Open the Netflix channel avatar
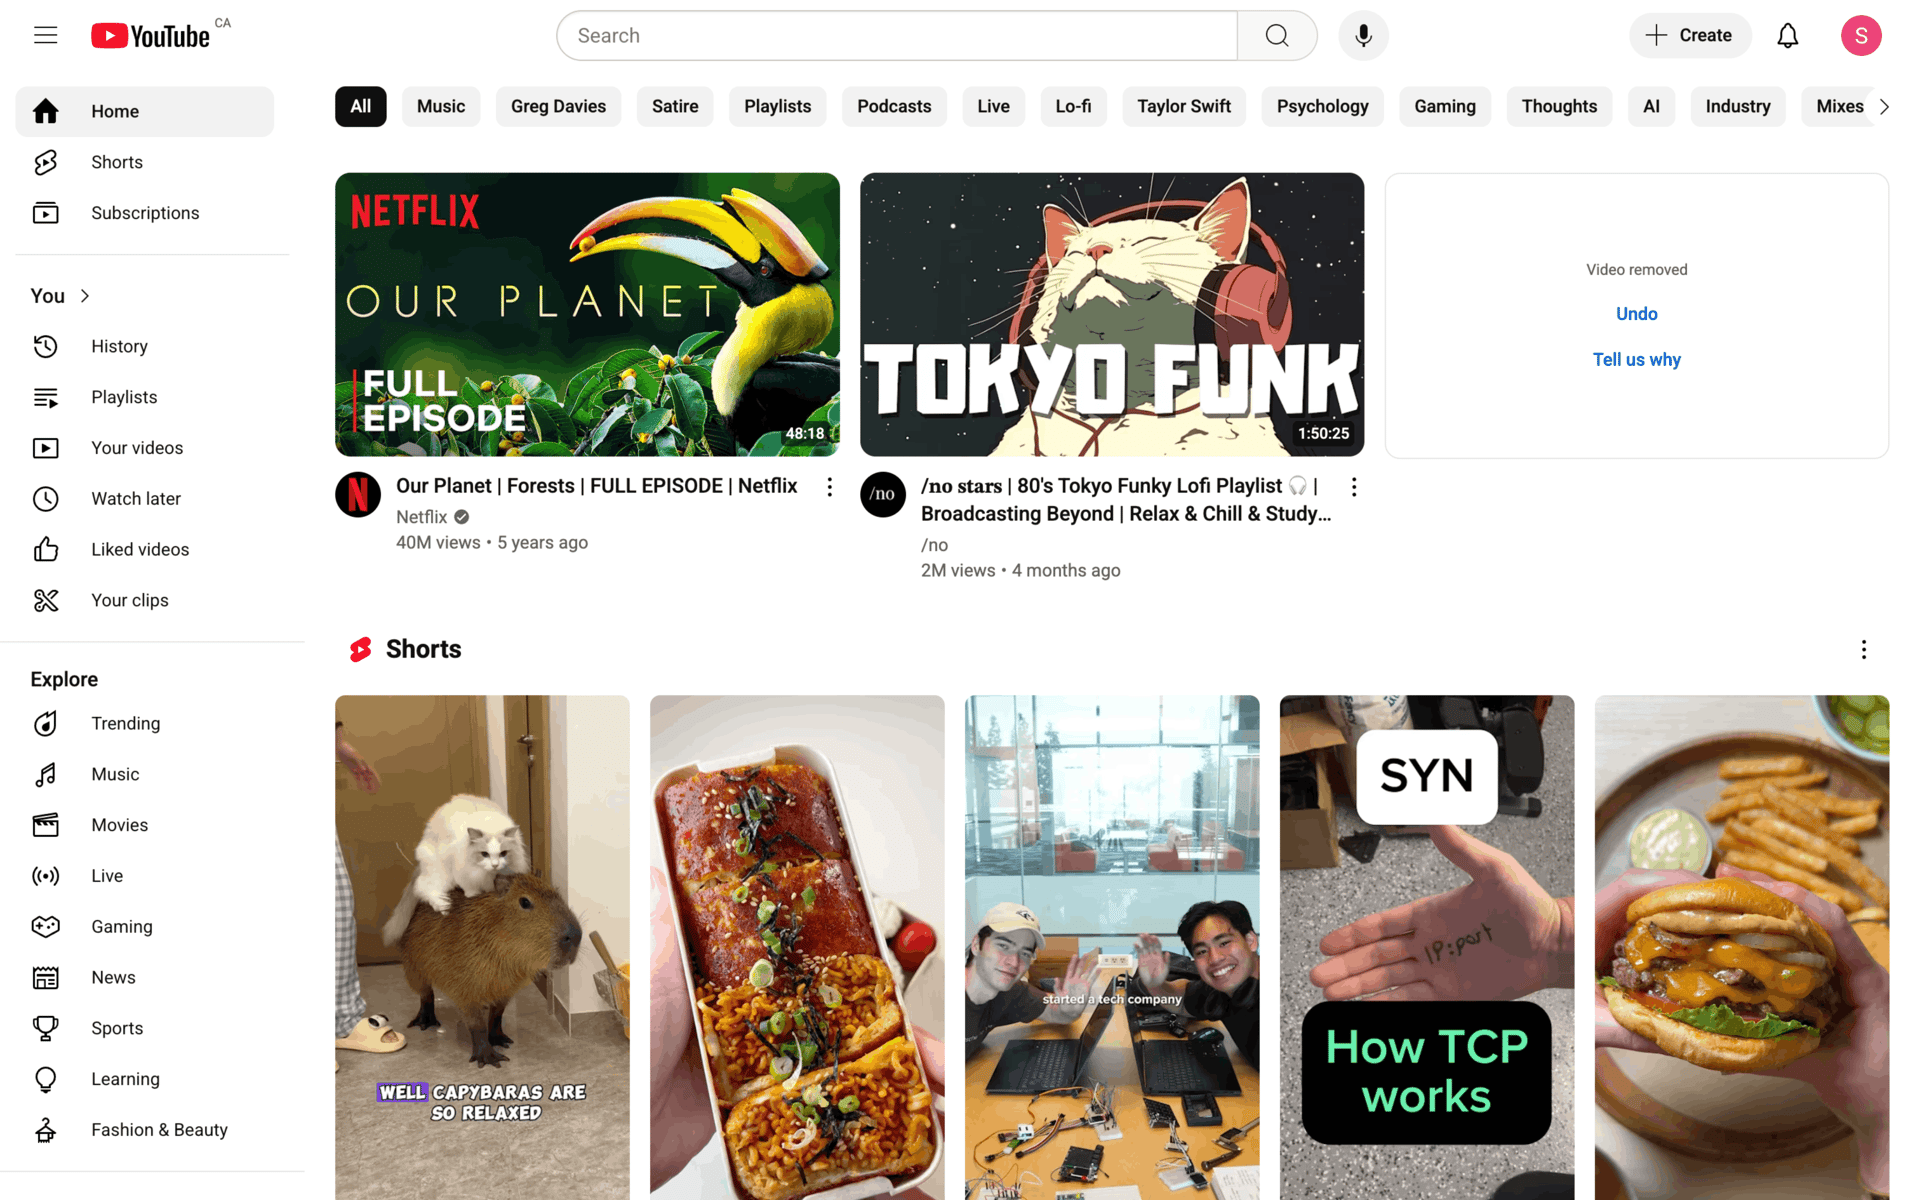 click(x=358, y=495)
